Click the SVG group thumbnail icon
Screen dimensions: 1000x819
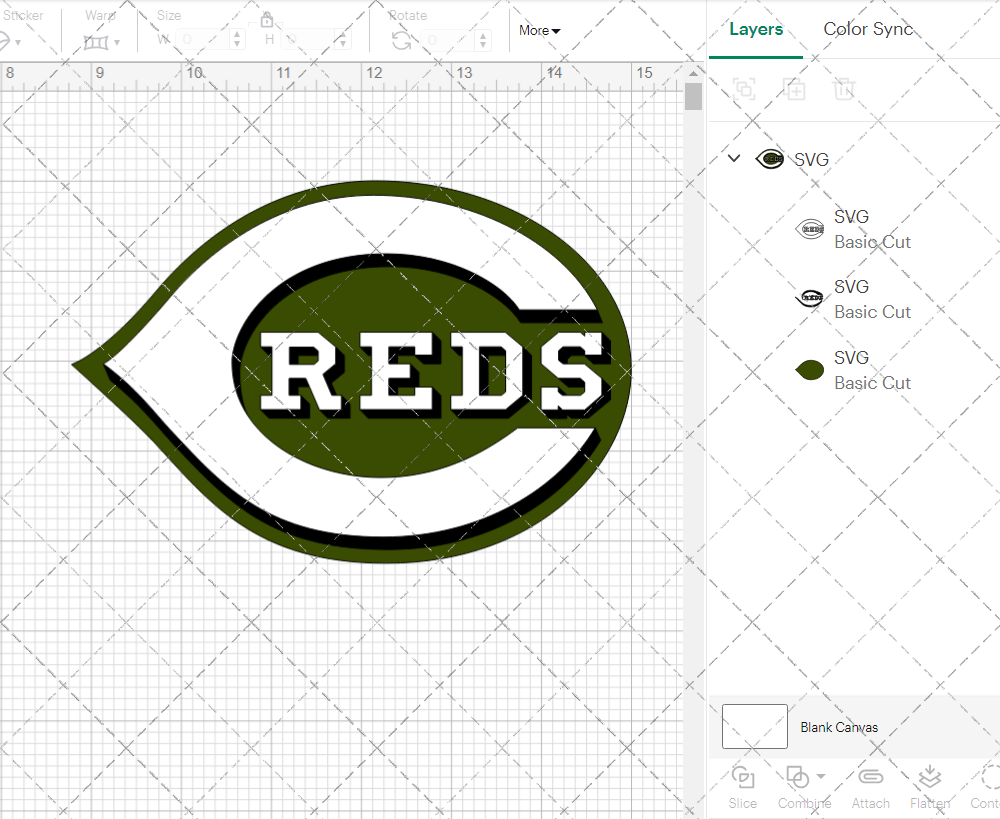770,159
